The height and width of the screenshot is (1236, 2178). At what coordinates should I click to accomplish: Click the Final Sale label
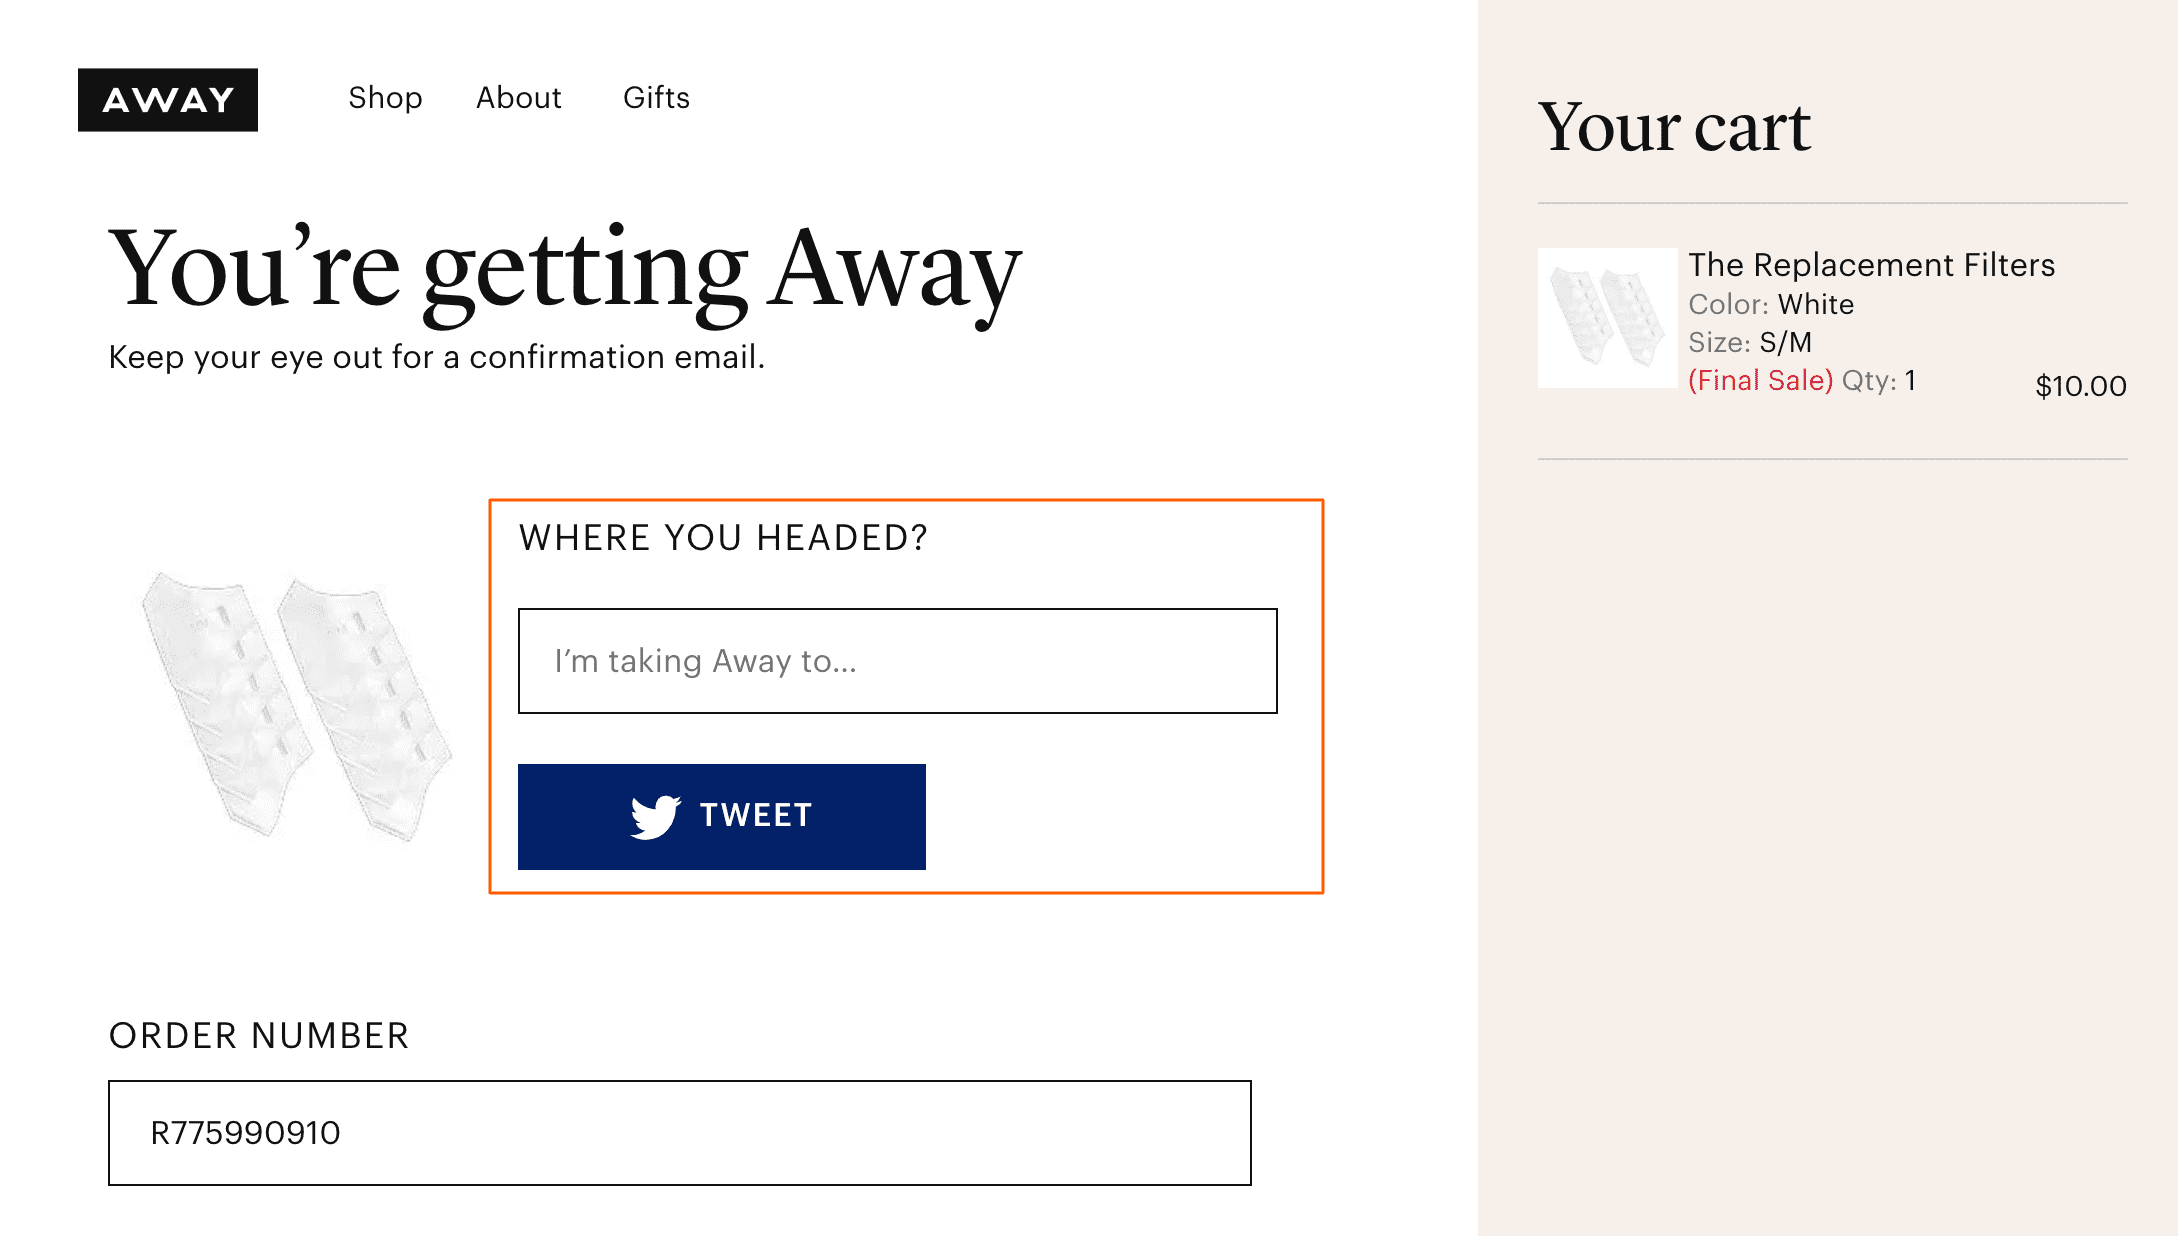[x=1760, y=380]
